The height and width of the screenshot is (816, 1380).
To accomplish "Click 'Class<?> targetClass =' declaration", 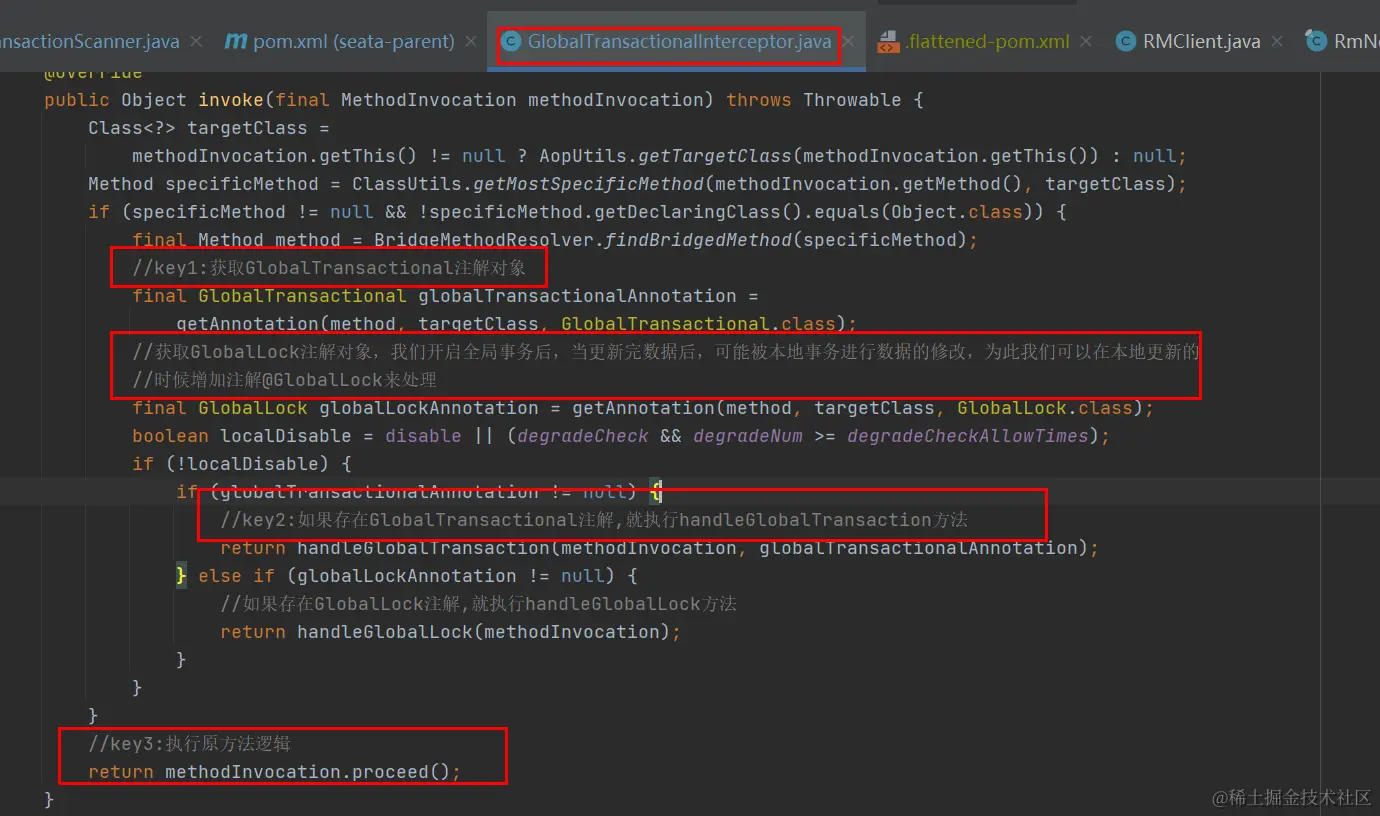I will 209,128.
